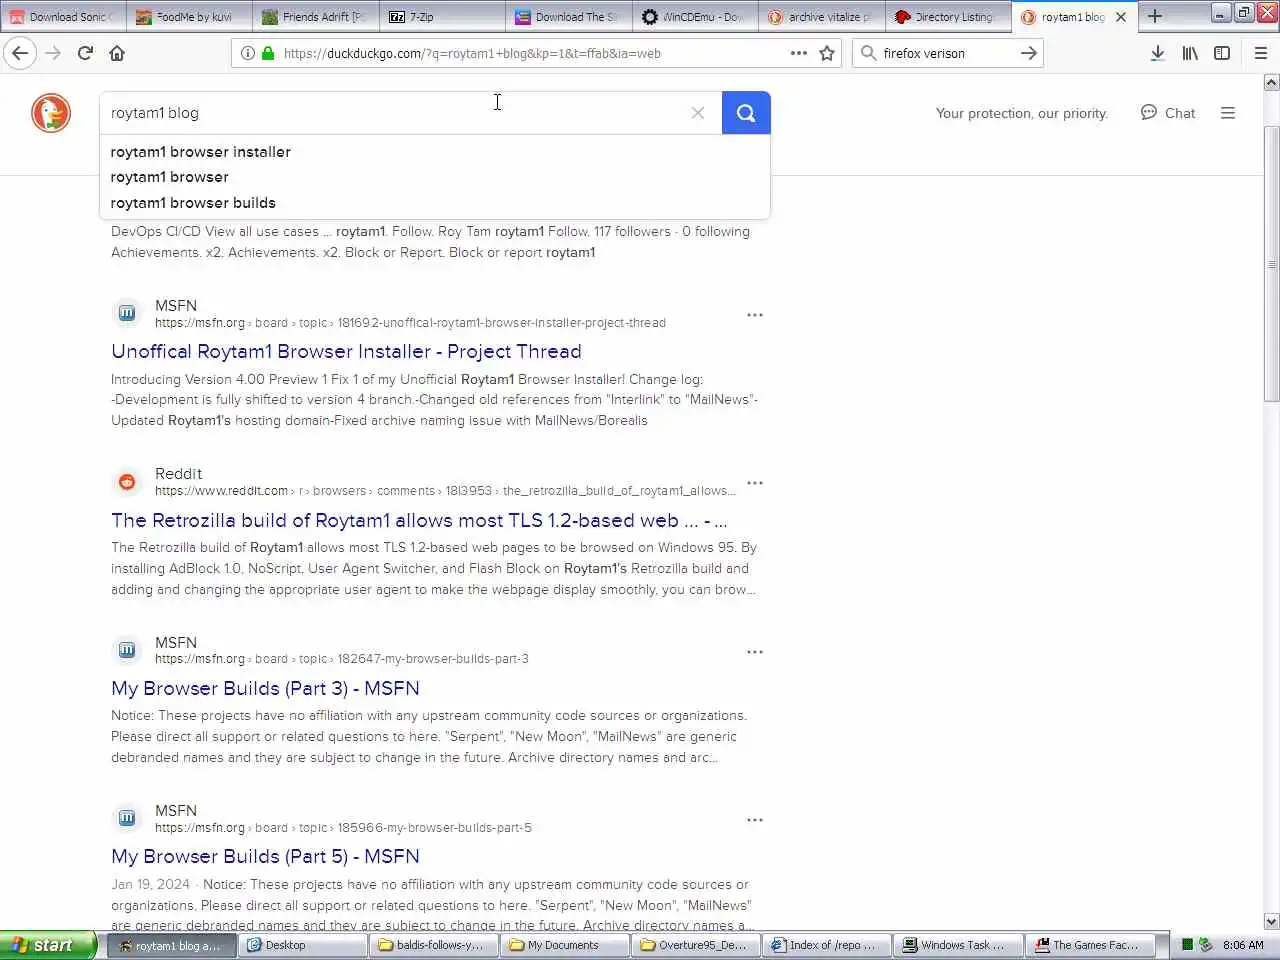
Task: Open 'My Browser Builds (Part 3) - MSFN' link
Action: pos(265,688)
